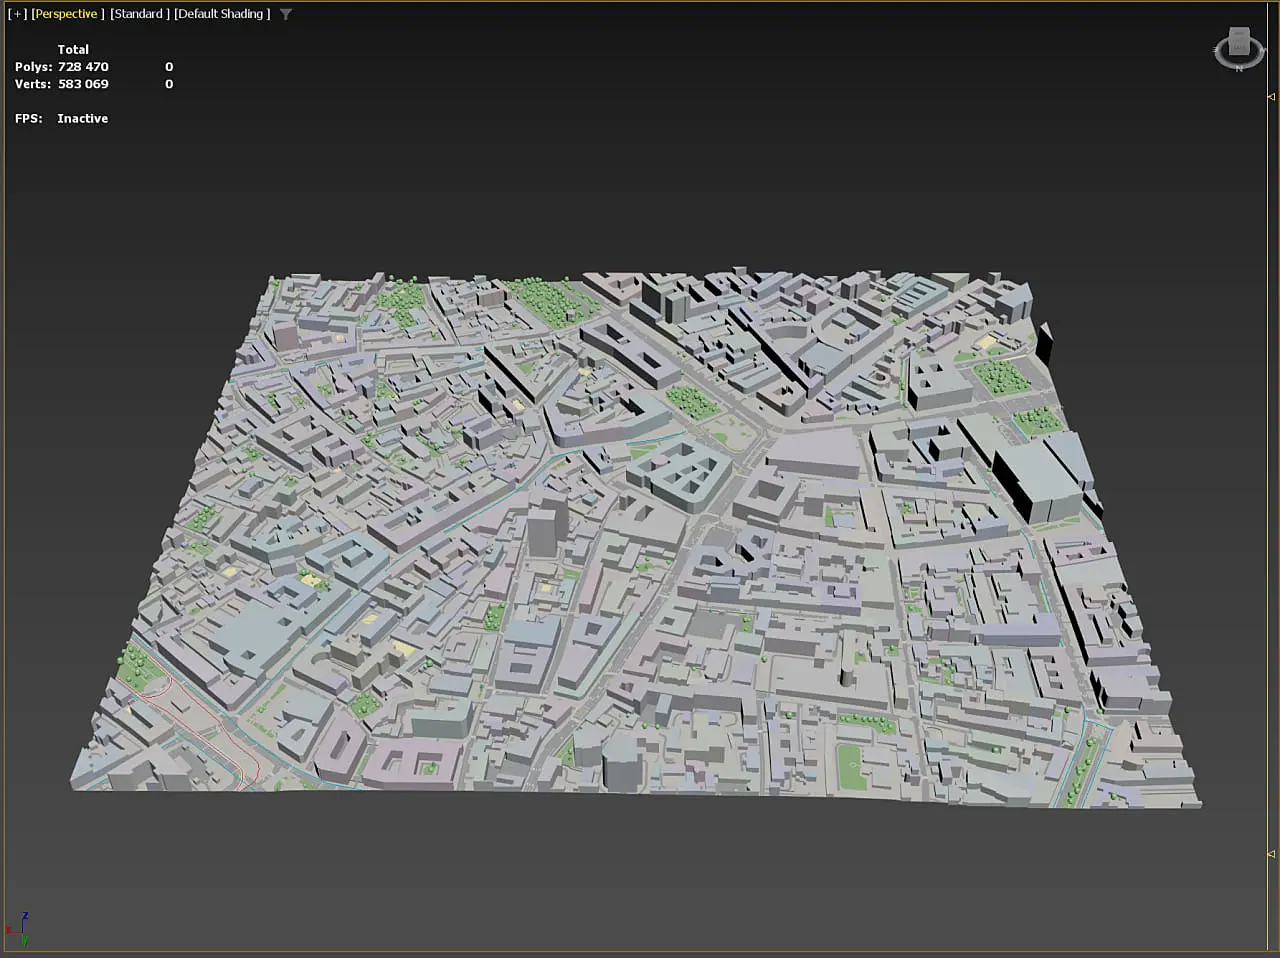Open the [+] general viewport menu
This screenshot has height=958, width=1280.
(17, 14)
